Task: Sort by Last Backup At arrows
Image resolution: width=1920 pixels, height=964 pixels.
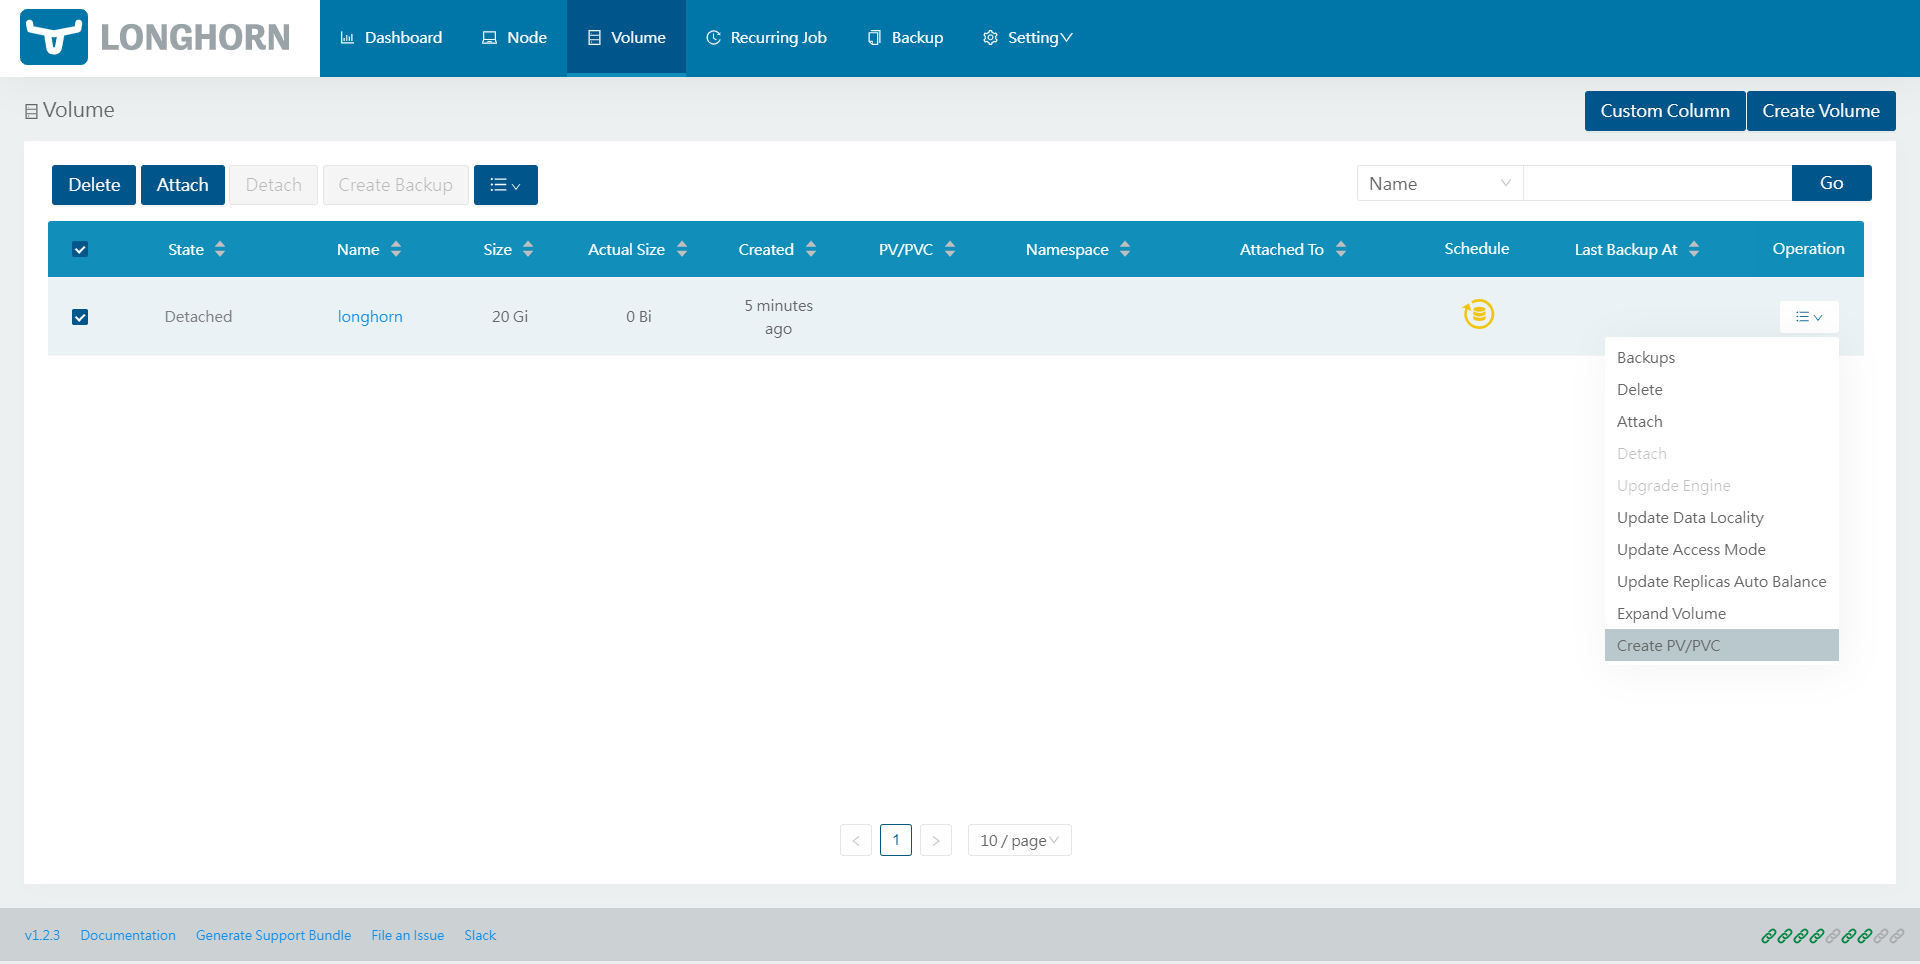Action: click(1694, 249)
